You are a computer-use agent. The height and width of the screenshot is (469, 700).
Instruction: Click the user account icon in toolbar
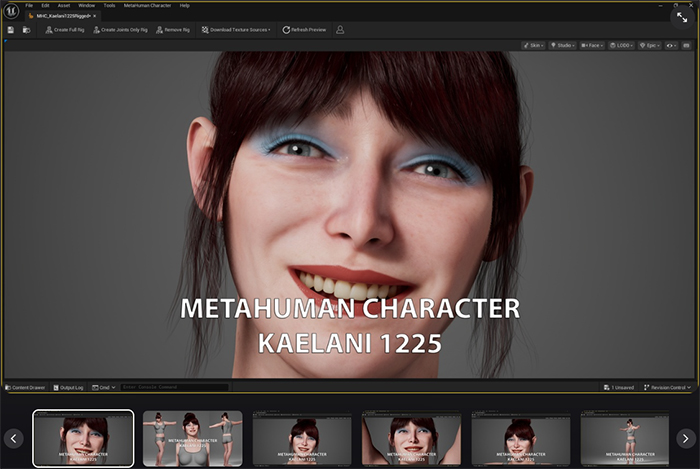[340, 30]
